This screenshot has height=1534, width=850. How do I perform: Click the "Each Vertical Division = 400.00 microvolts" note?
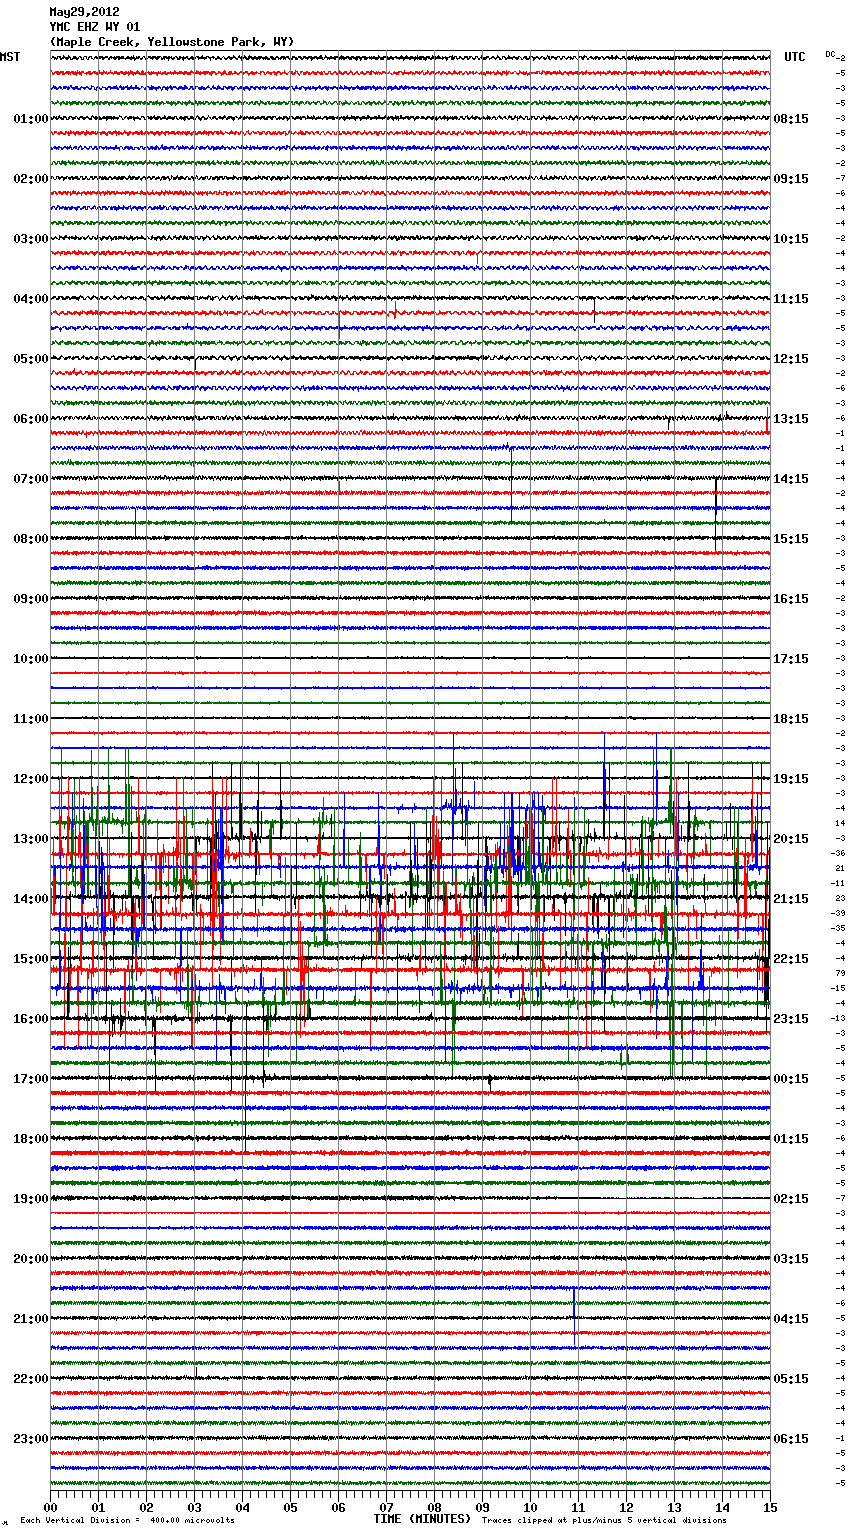pyautogui.click(x=128, y=1520)
